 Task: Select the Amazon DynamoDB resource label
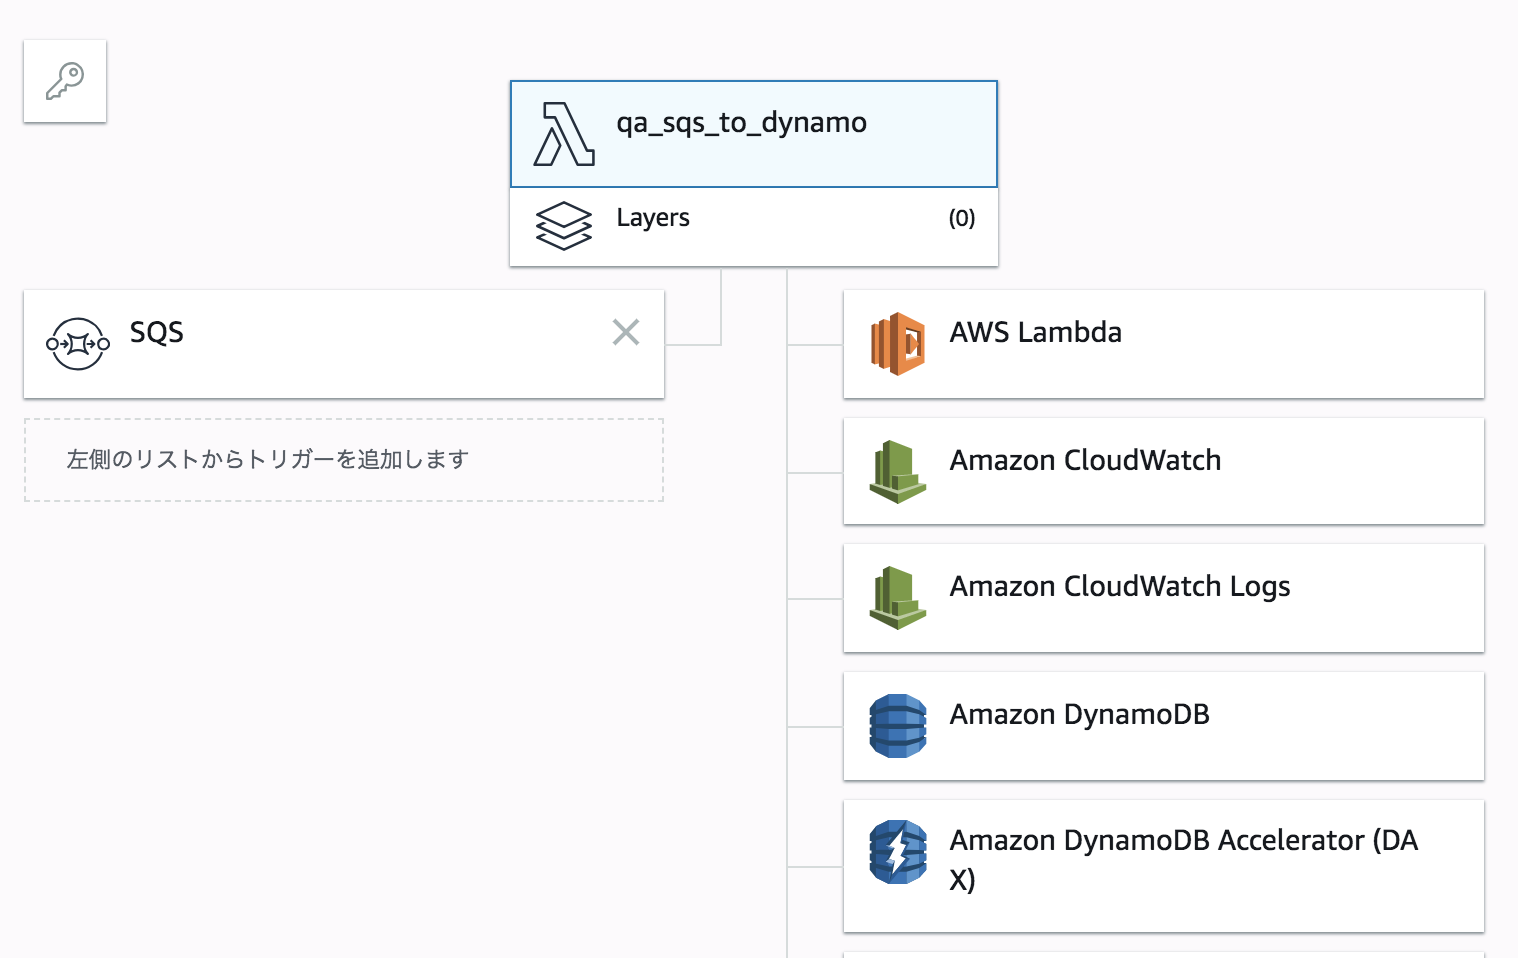point(1080,714)
